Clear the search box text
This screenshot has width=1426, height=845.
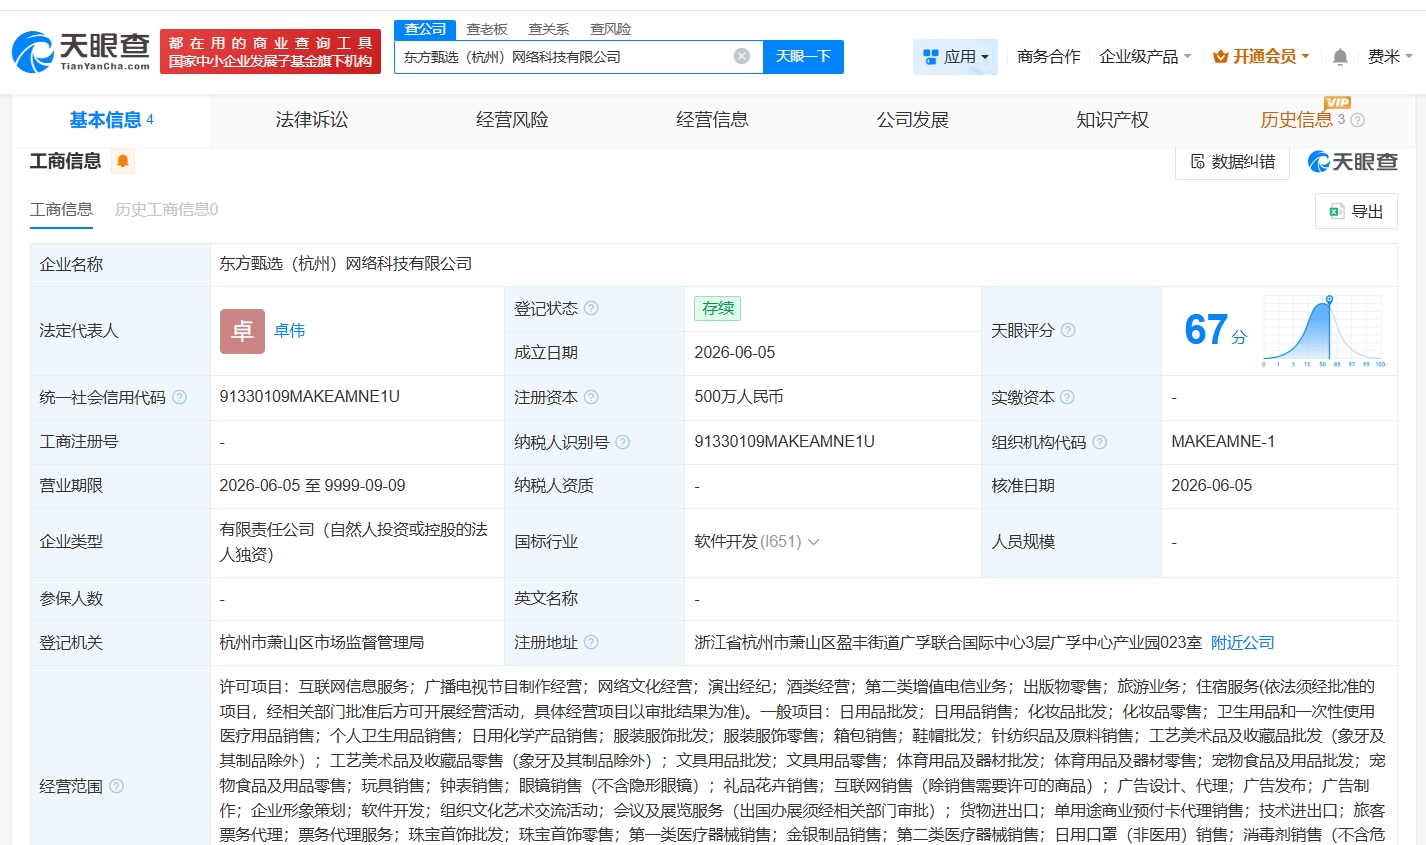click(x=741, y=56)
